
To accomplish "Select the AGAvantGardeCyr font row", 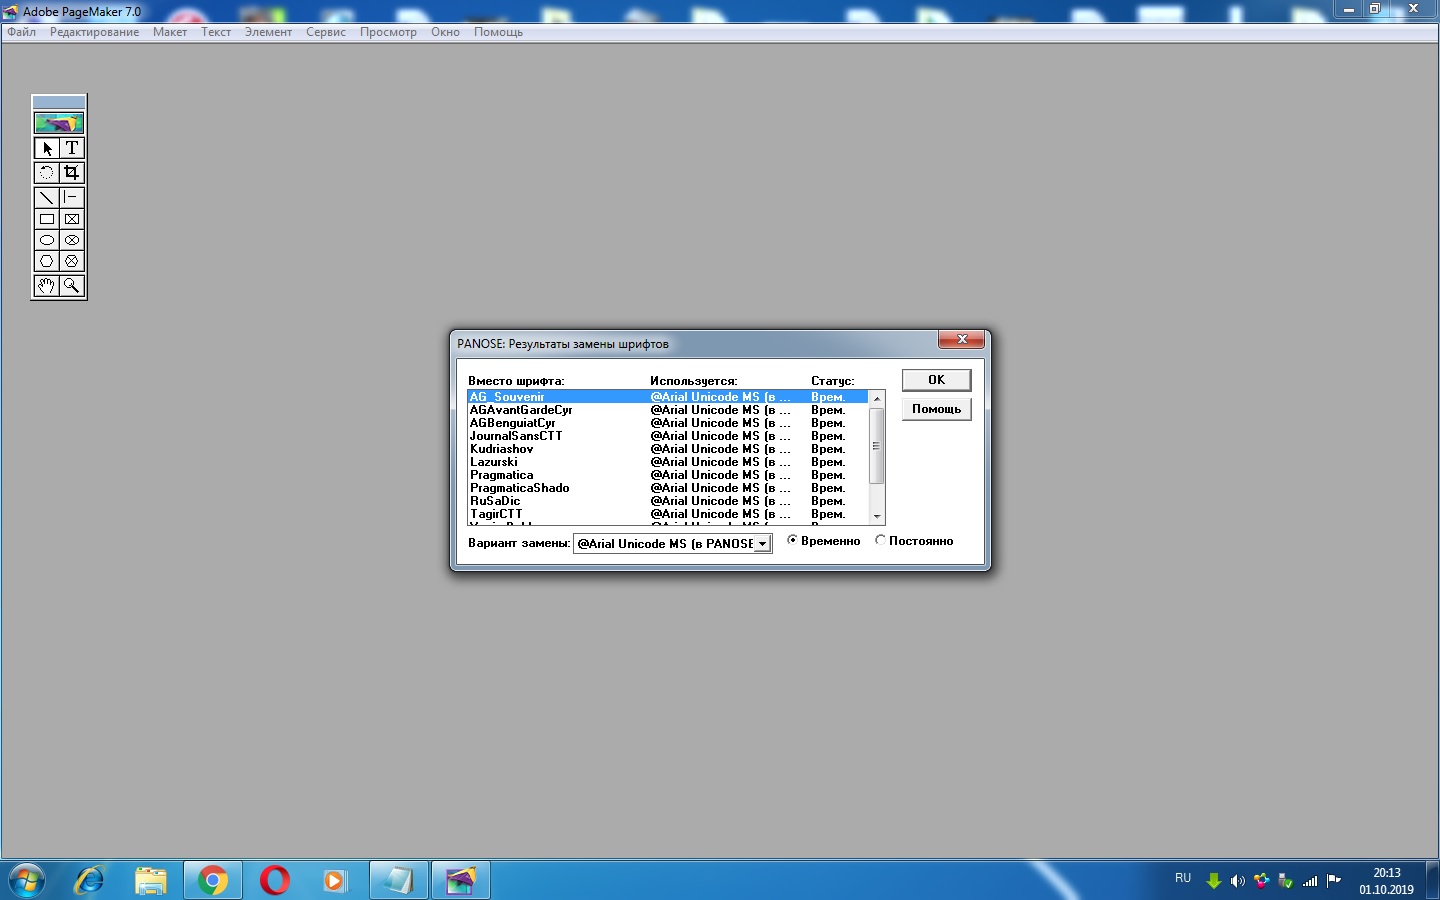I will [x=667, y=410].
